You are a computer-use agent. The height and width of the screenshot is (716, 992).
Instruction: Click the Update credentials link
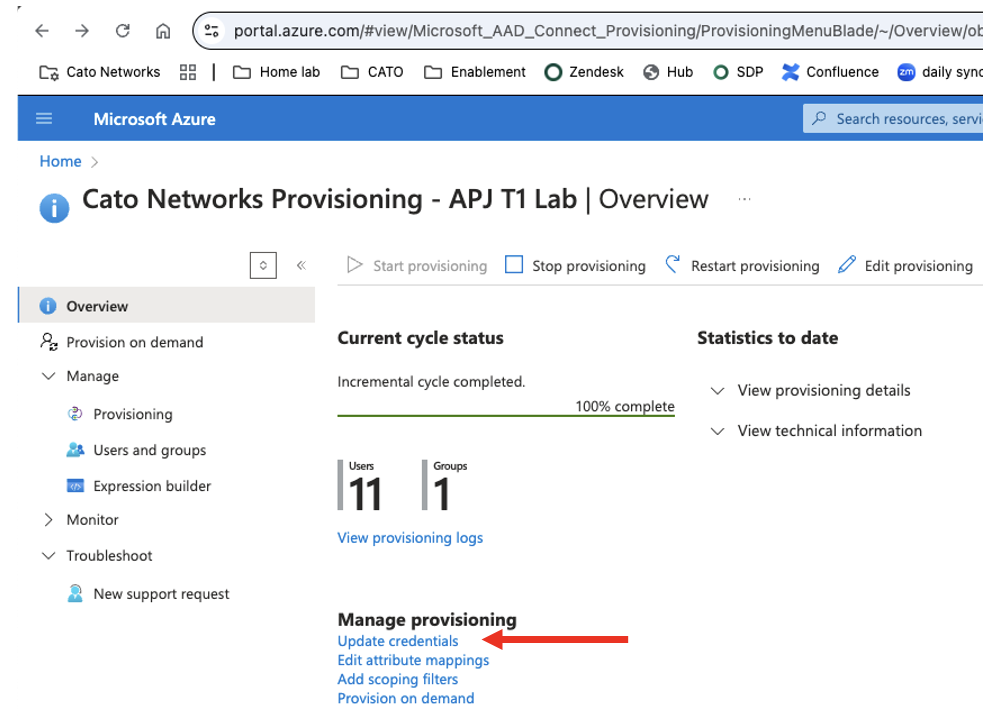397,640
